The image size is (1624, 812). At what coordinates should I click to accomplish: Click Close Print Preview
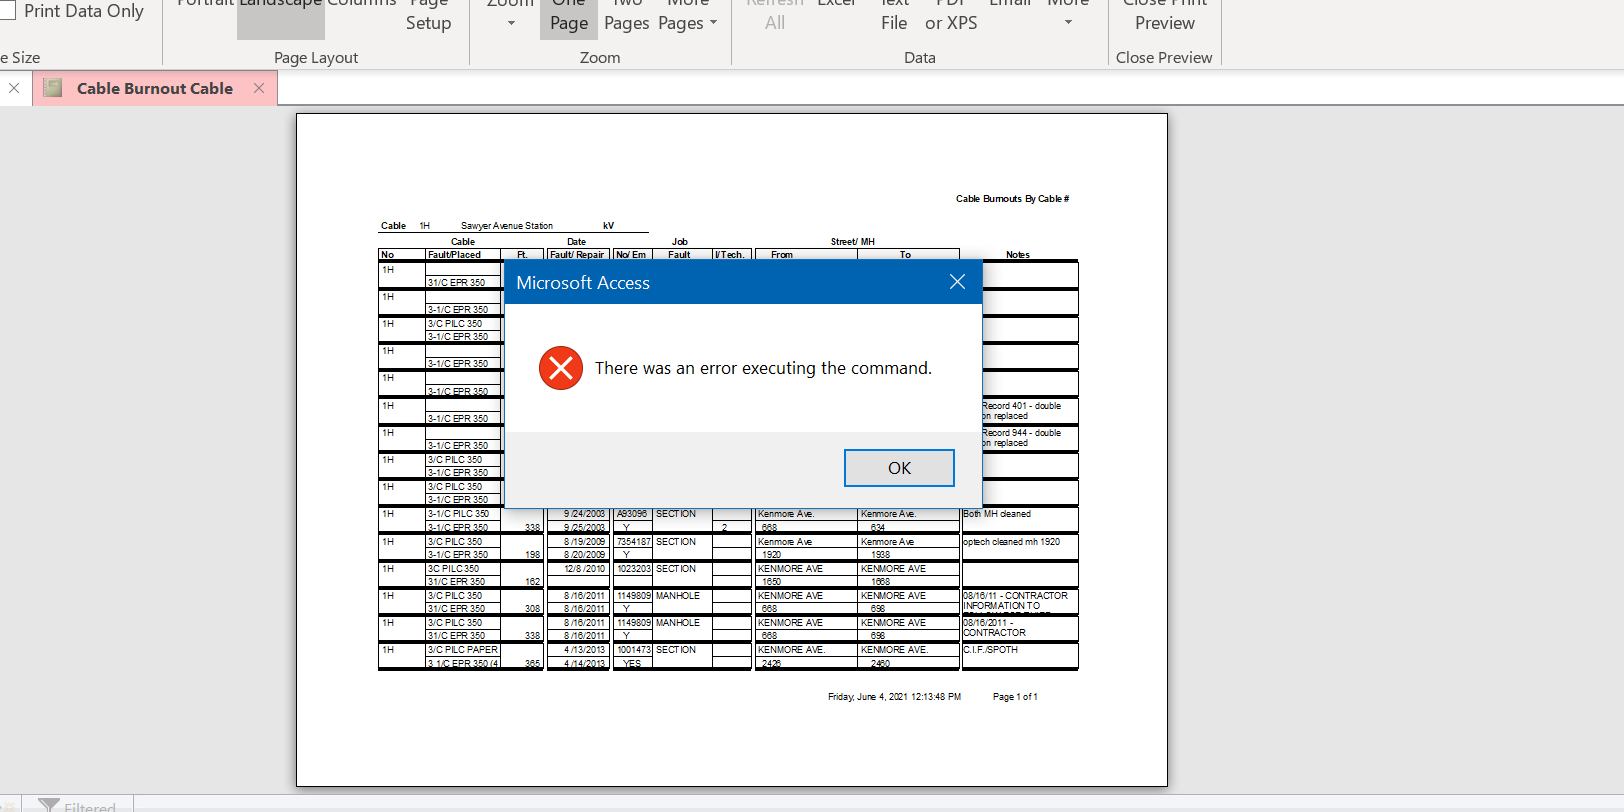coord(1164,14)
